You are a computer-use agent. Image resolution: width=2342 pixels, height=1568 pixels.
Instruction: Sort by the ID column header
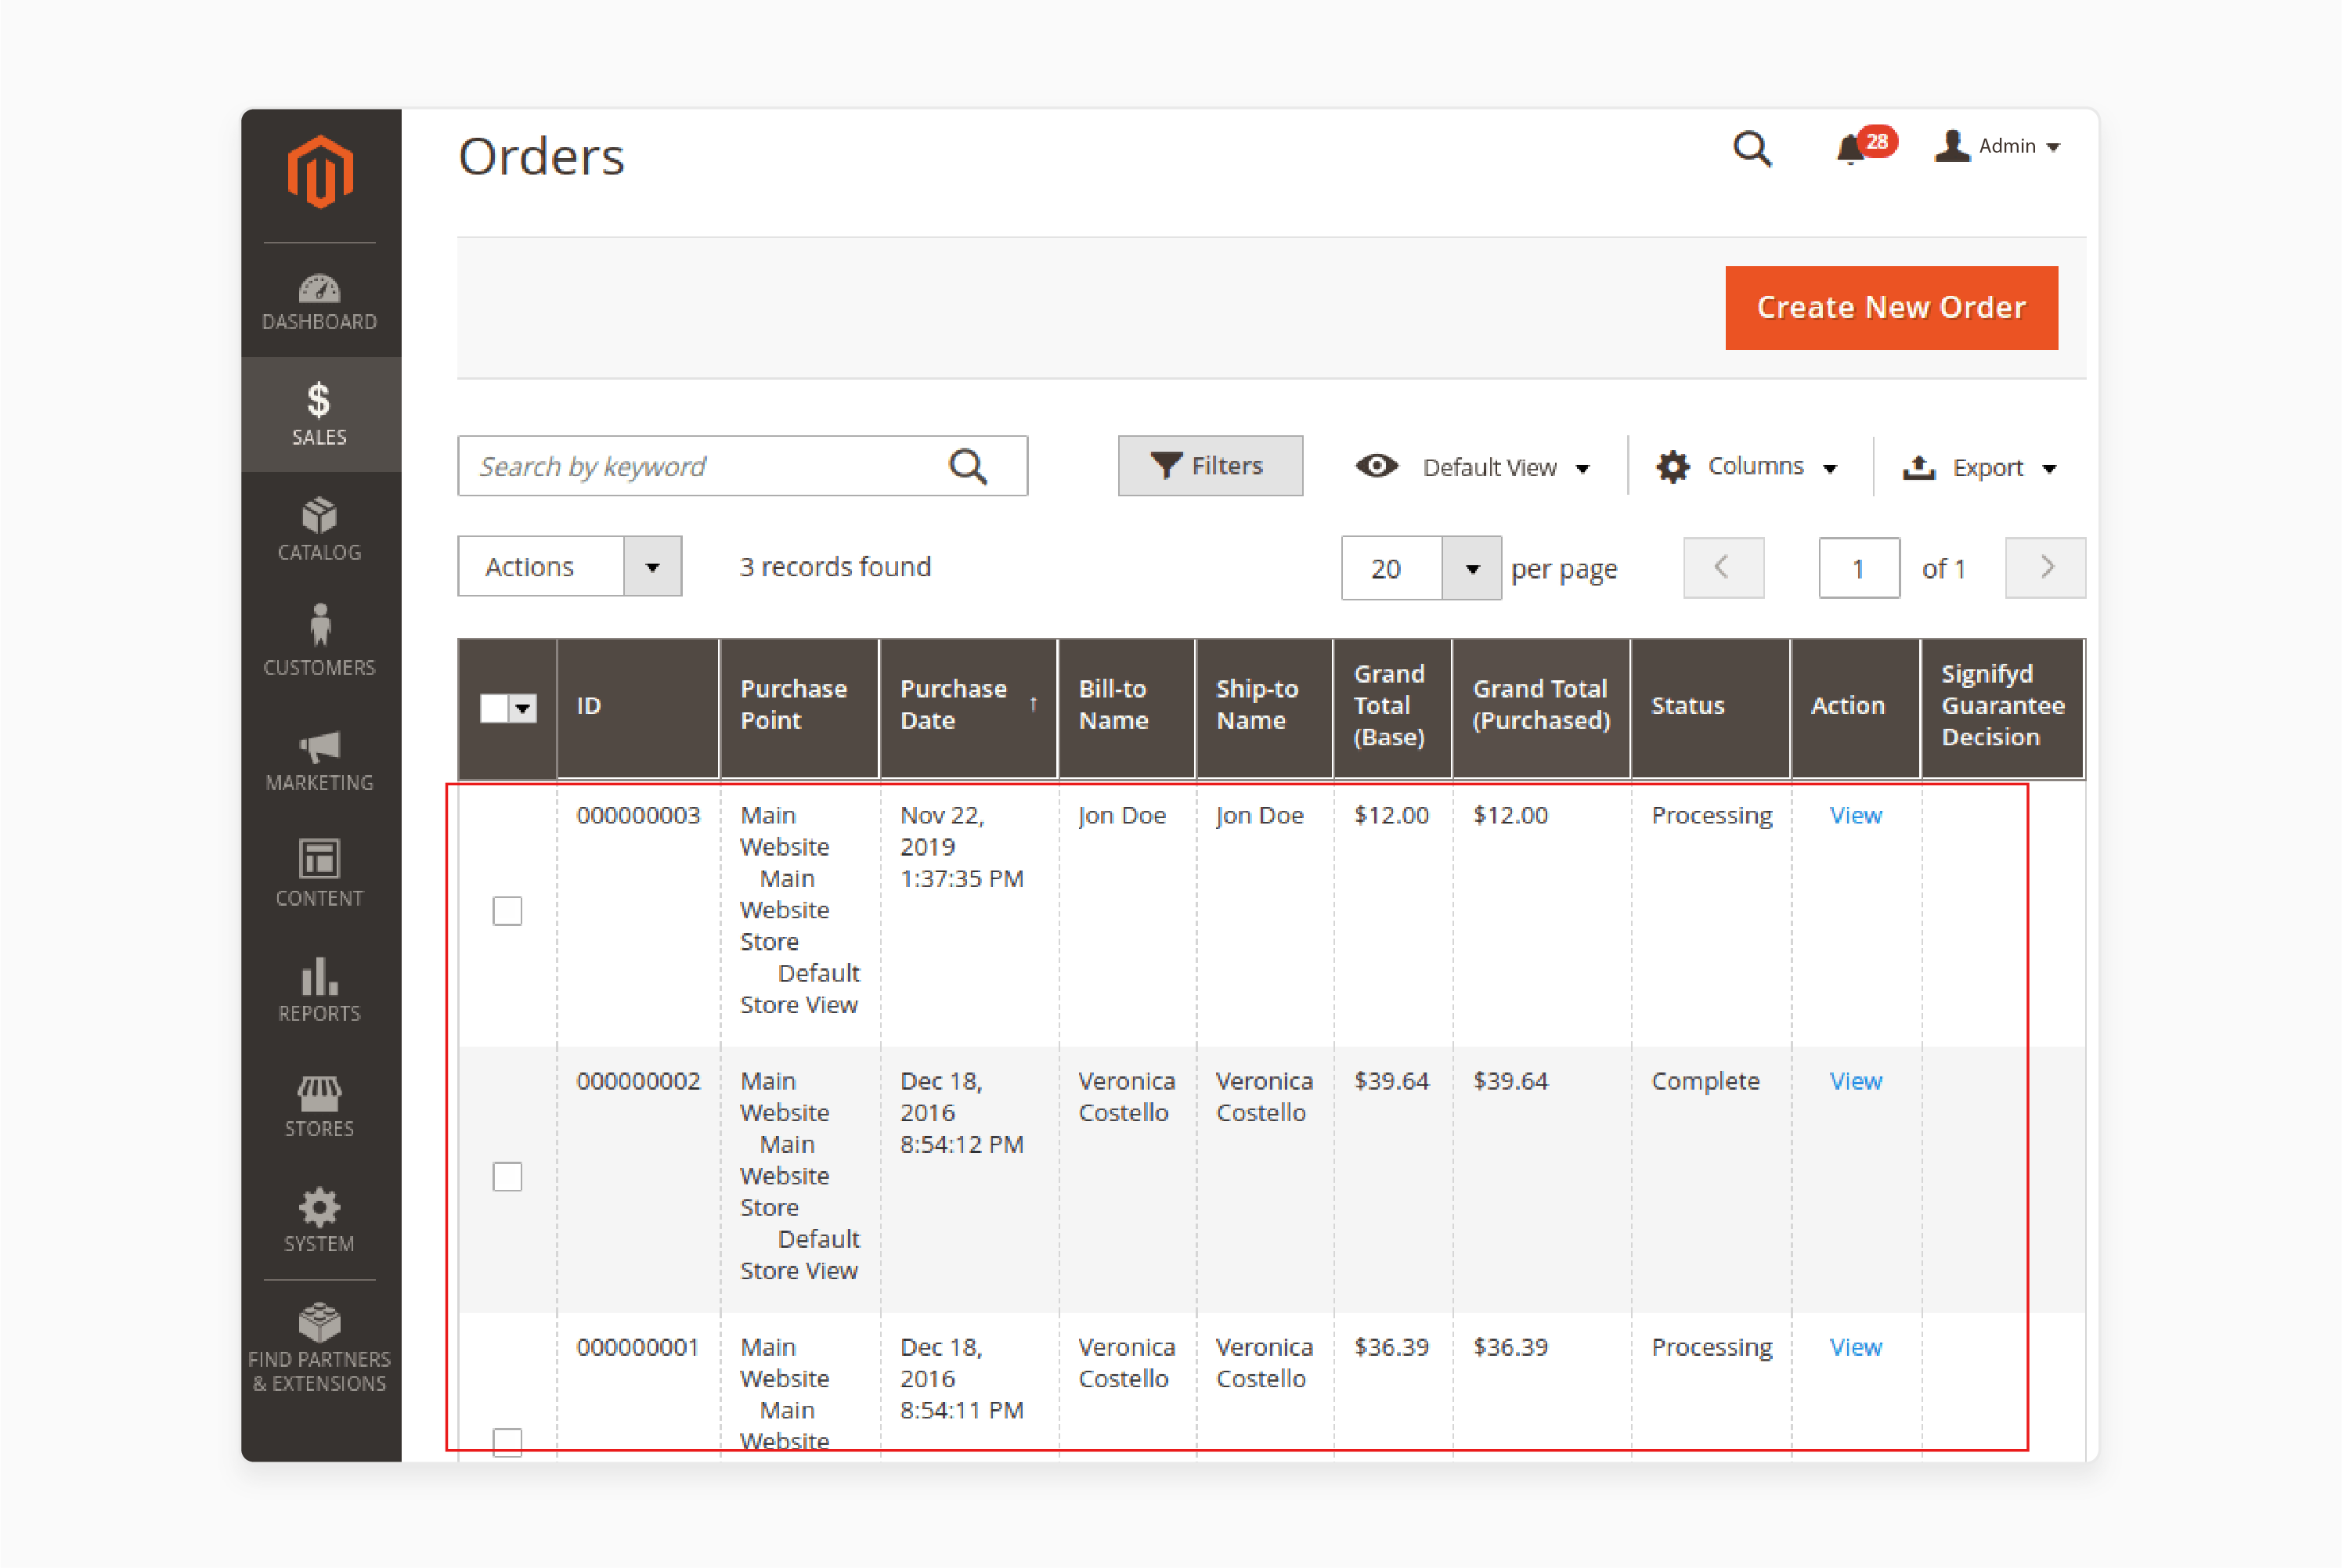[638, 708]
